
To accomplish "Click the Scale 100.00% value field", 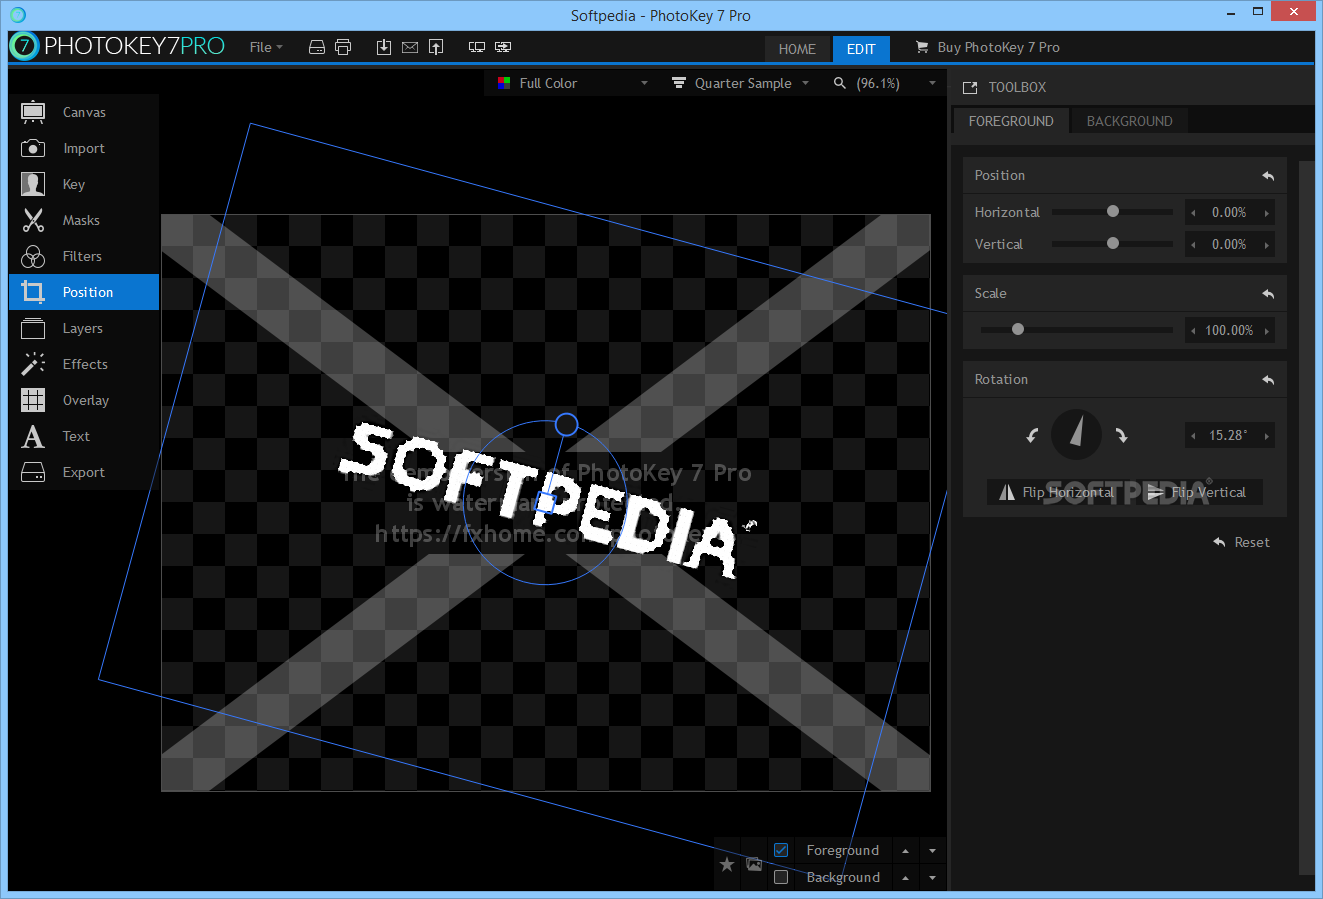I will (1229, 331).
